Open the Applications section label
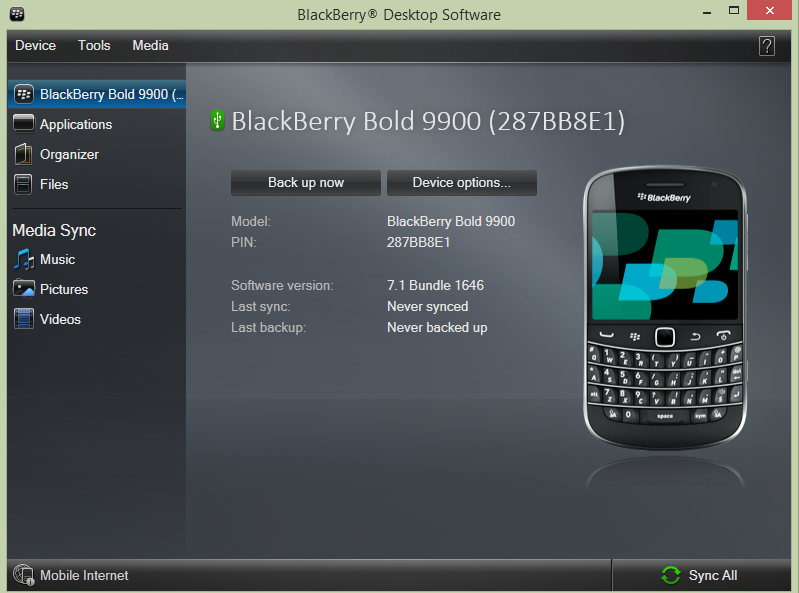 pyautogui.click(x=76, y=124)
